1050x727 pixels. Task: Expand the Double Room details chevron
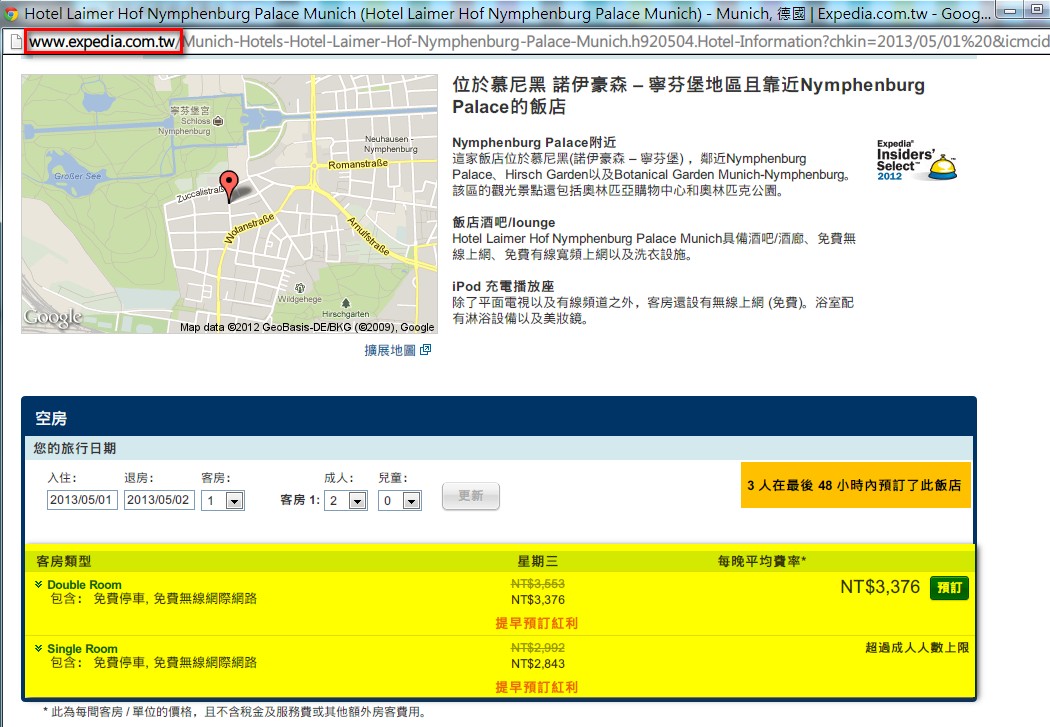point(39,584)
